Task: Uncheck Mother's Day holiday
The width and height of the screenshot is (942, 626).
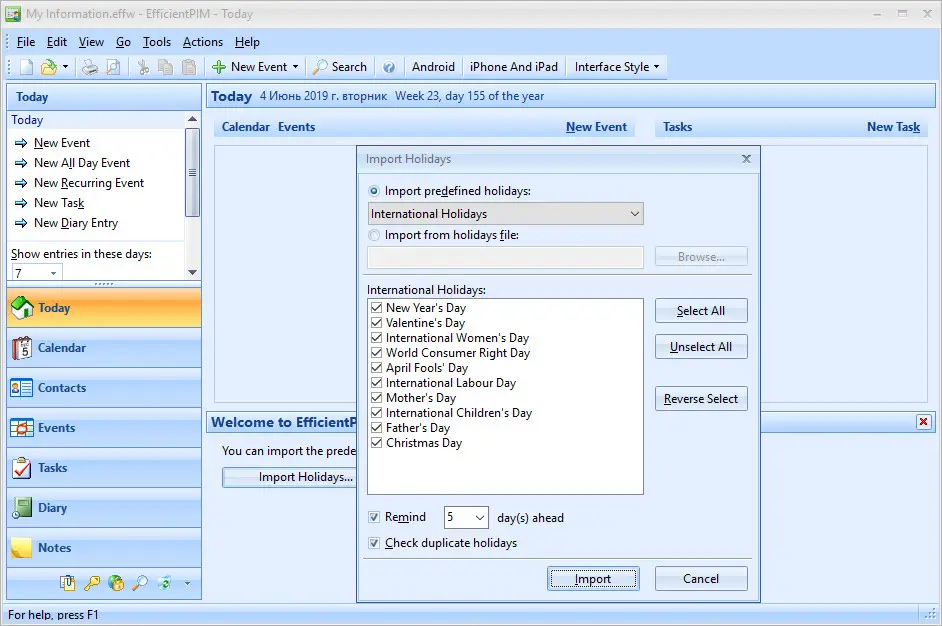Action: click(377, 398)
